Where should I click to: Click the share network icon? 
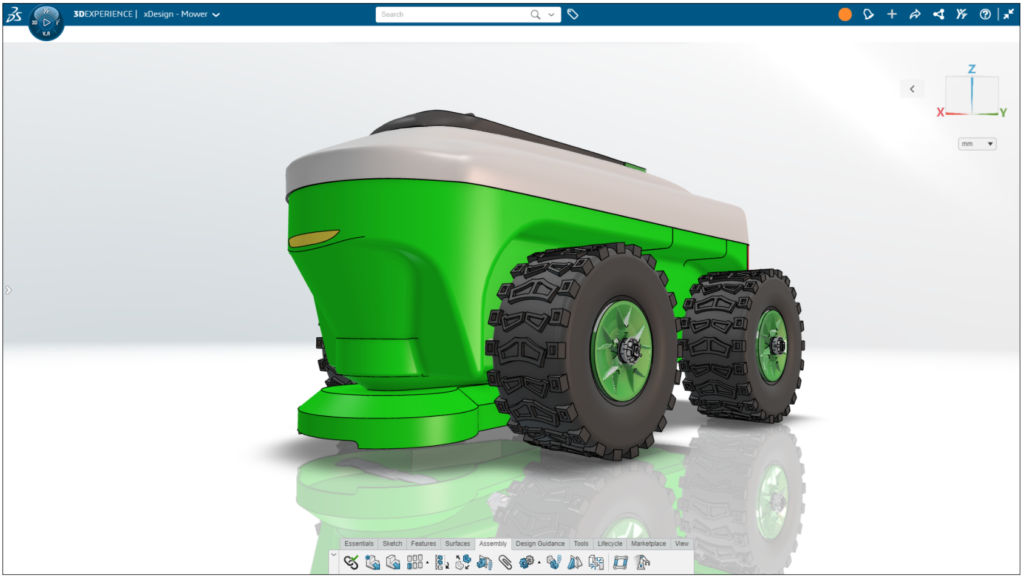point(938,15)
